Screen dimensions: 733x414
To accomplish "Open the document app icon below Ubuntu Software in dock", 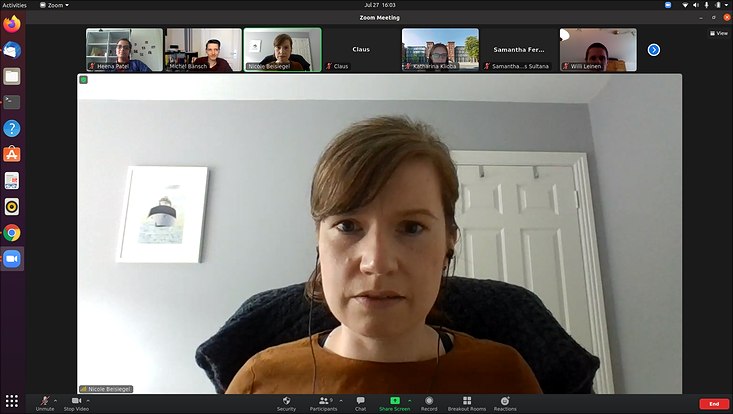I will (x=12, y=180).
